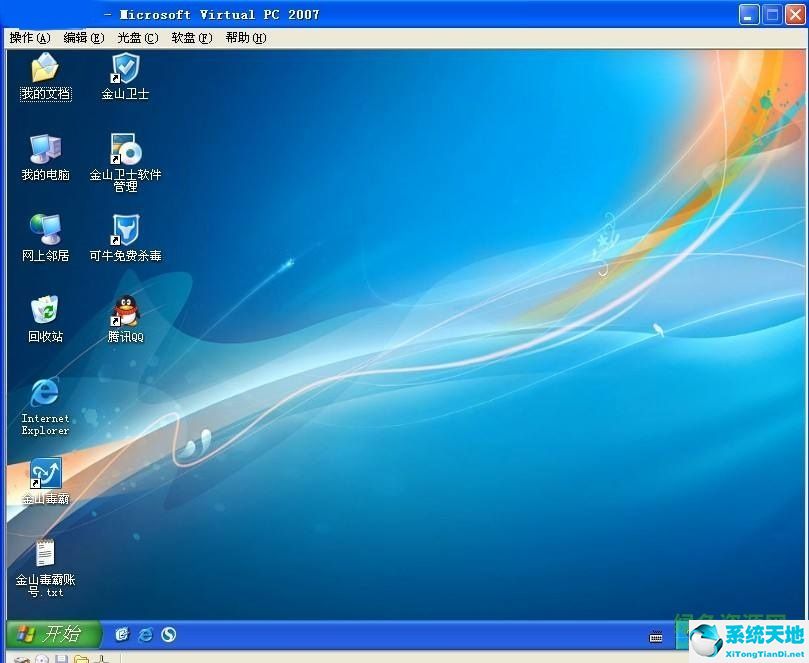Select the 金山毒霸账号.txt file icon
The width and height of the screenshot is (809, 663).
pyautogui.click(x=45, y=553)
